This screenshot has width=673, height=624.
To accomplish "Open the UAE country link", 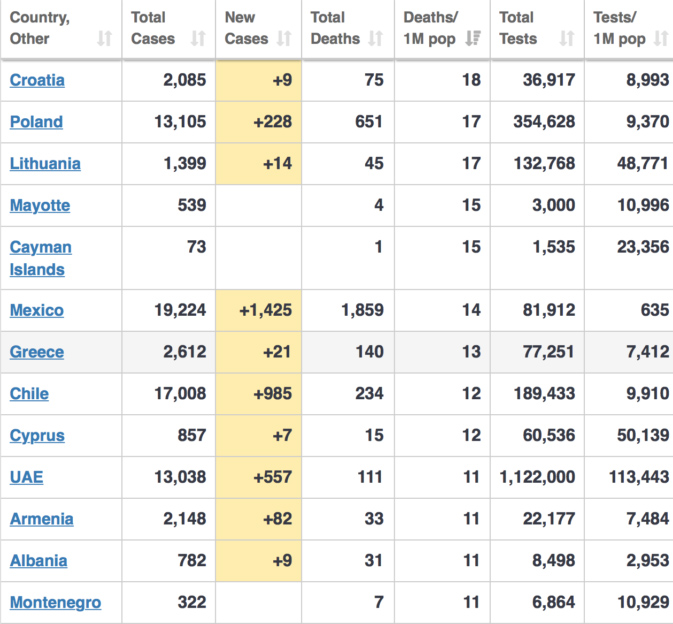I will click(26, 477).
